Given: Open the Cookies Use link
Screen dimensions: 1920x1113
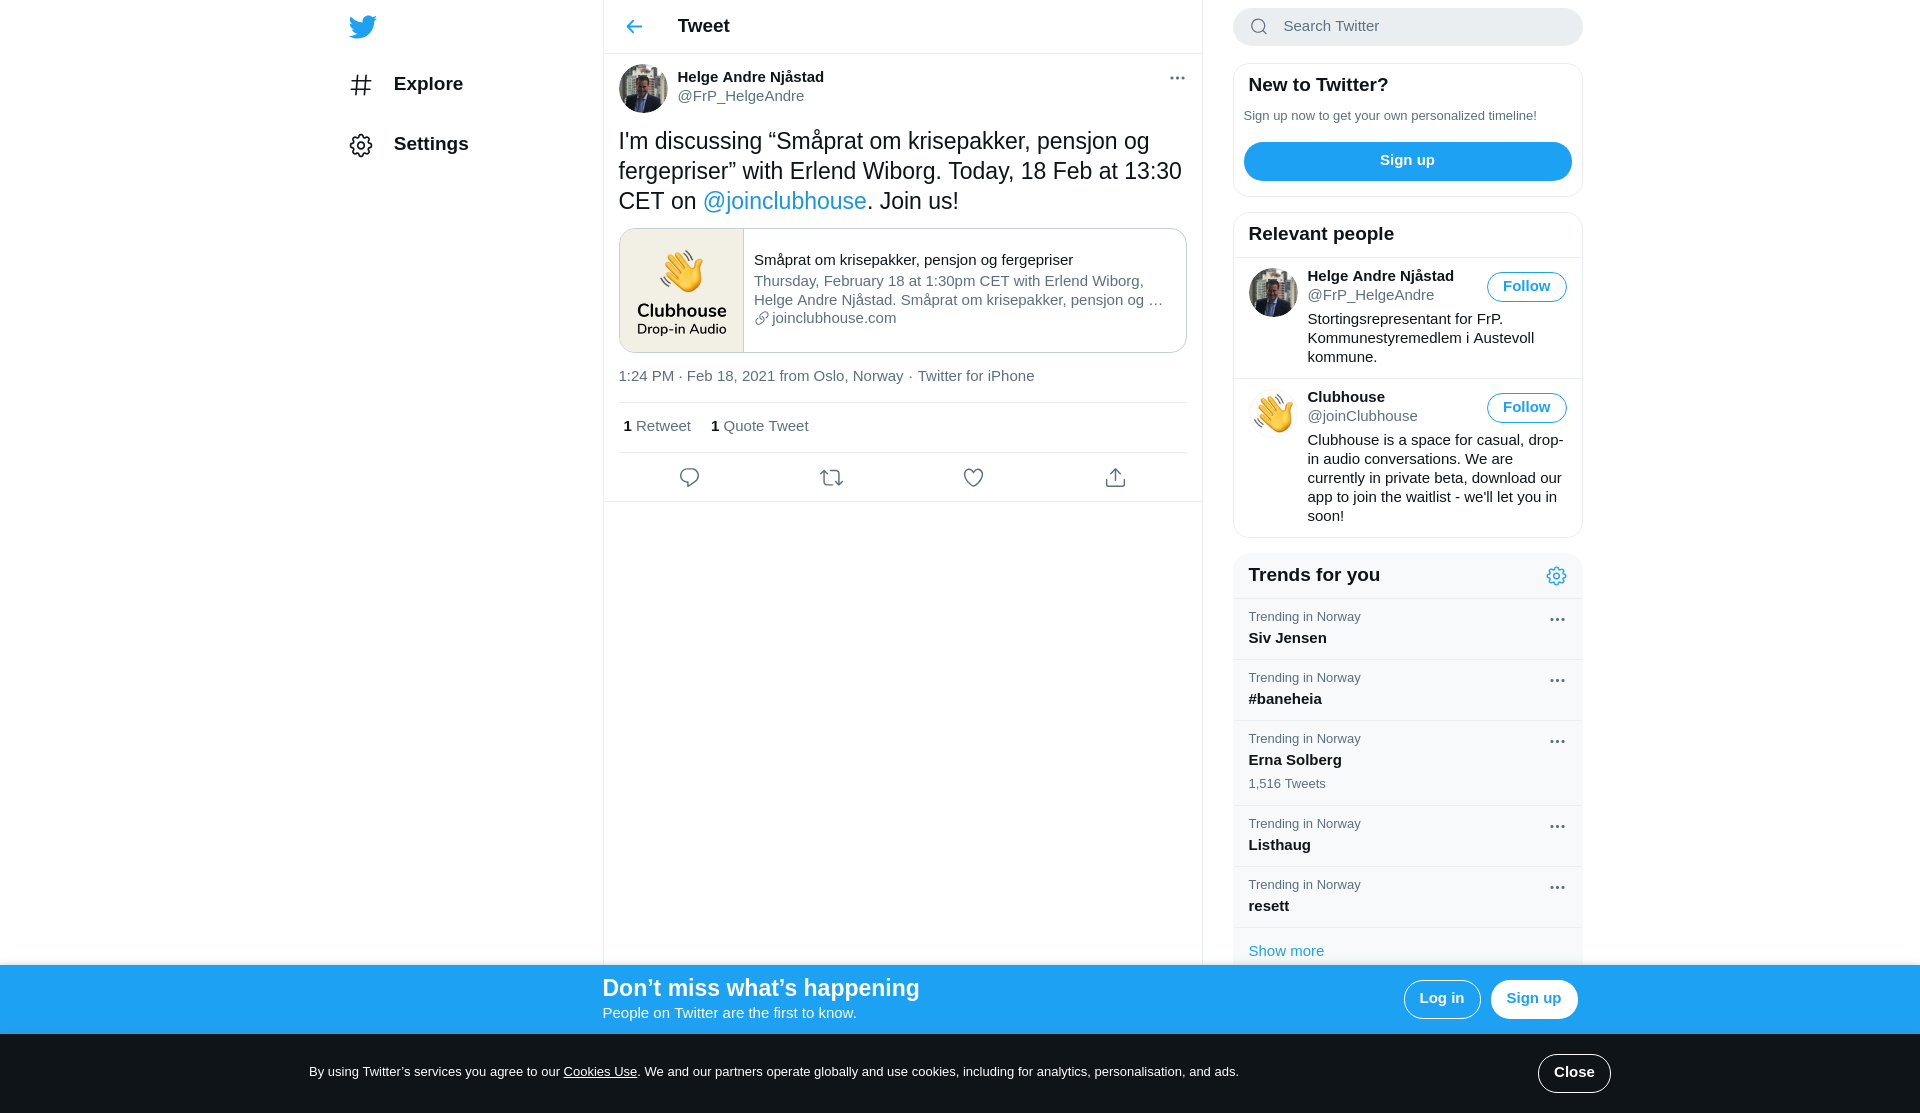Looking at the screenshot, I should click(600, 1072).
